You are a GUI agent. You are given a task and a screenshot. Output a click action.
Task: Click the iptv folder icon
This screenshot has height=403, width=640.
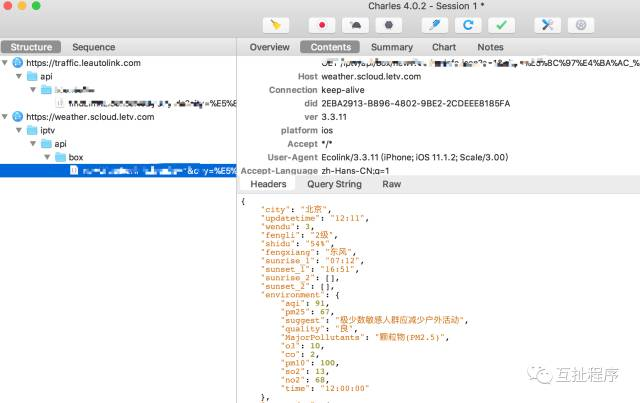(x=32, y=130)
